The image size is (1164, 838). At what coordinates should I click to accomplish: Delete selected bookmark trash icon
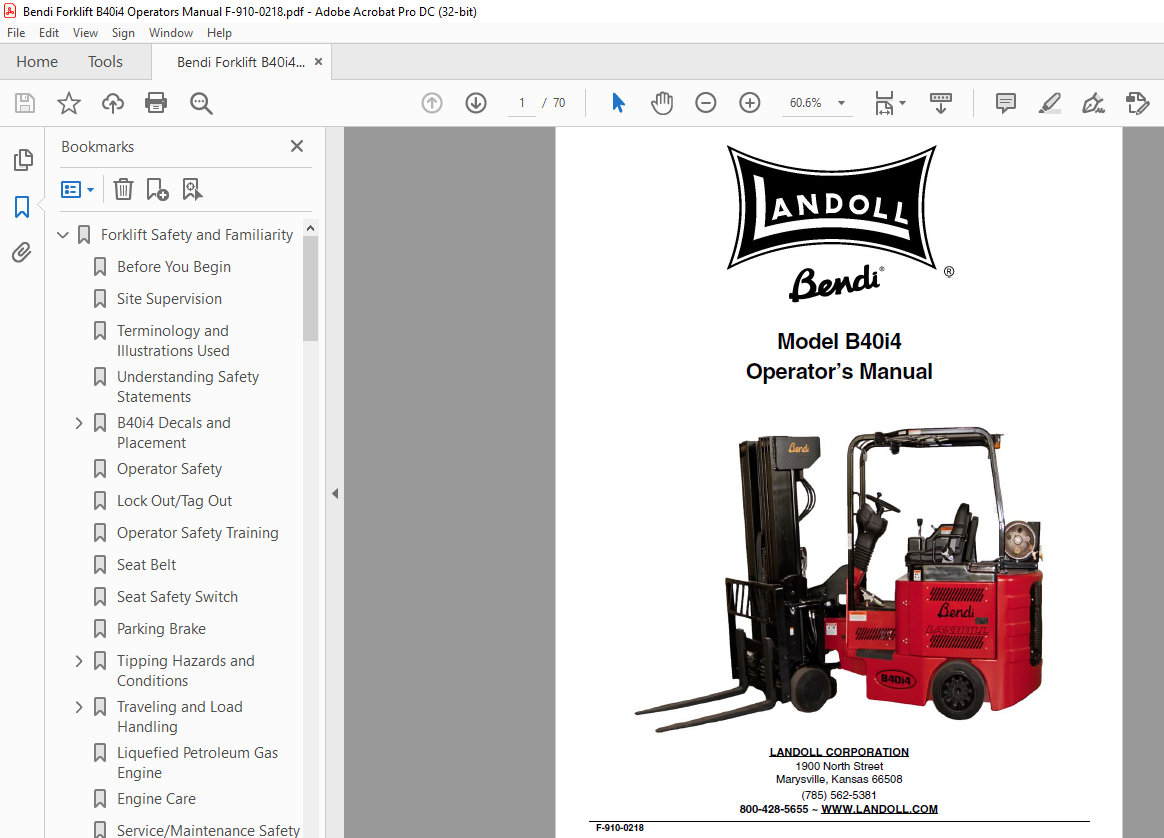[x=123, y=189]
